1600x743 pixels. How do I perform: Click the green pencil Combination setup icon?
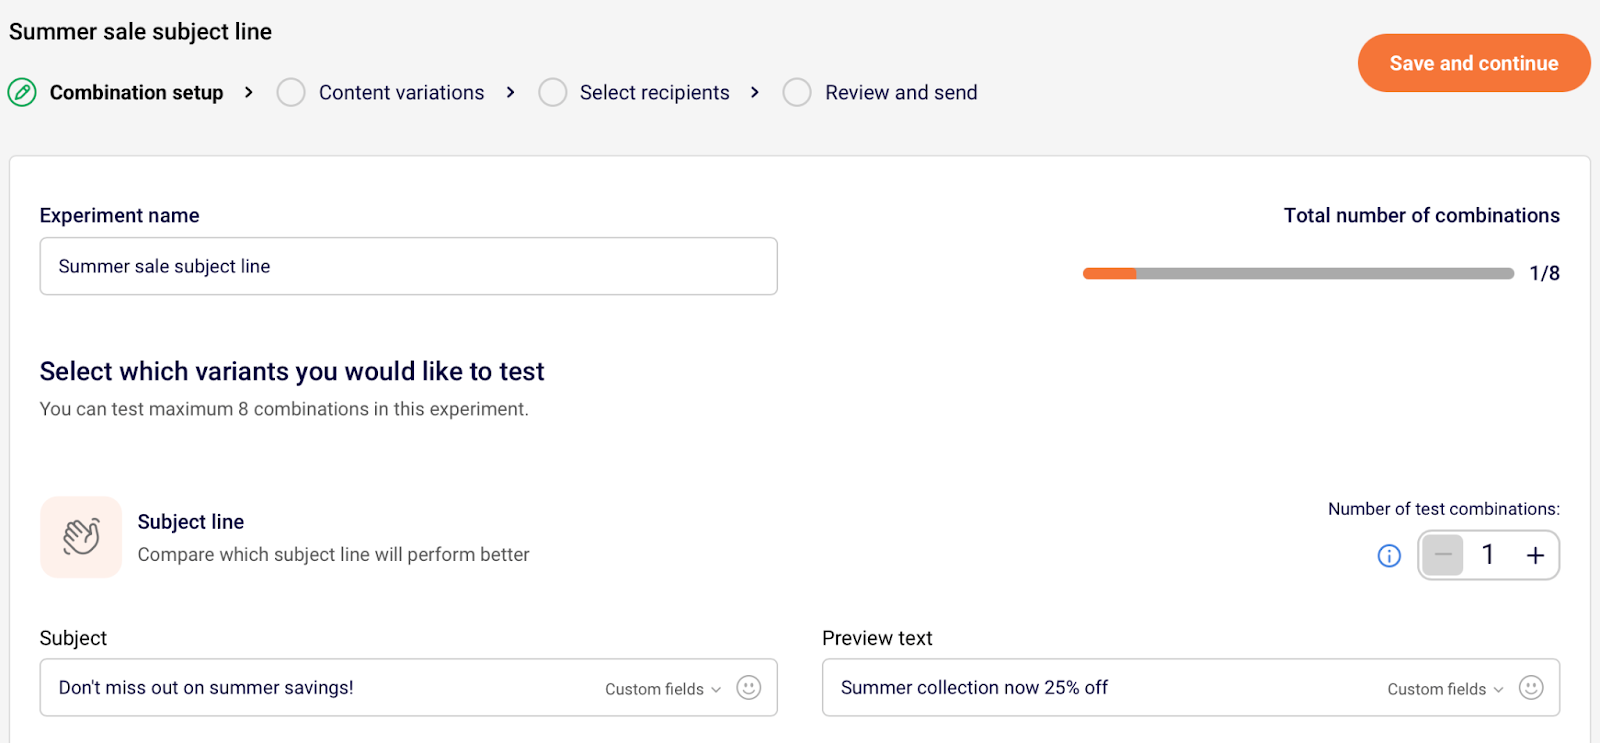coord(22,93)
